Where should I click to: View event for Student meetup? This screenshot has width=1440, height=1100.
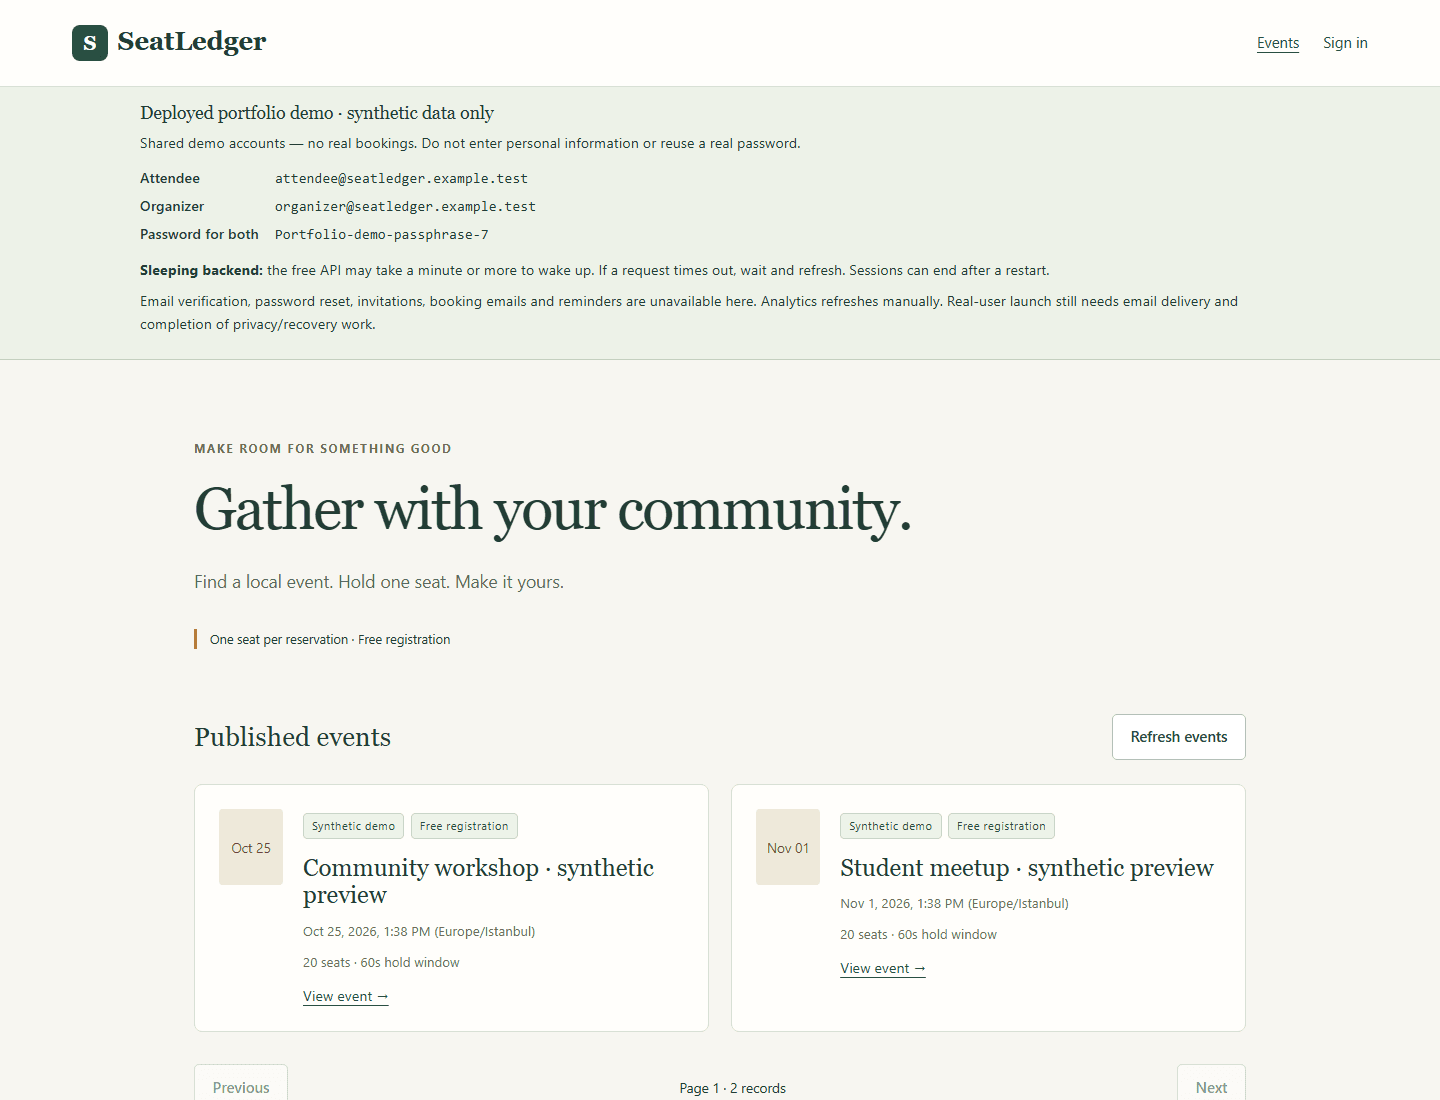point(883,969)
